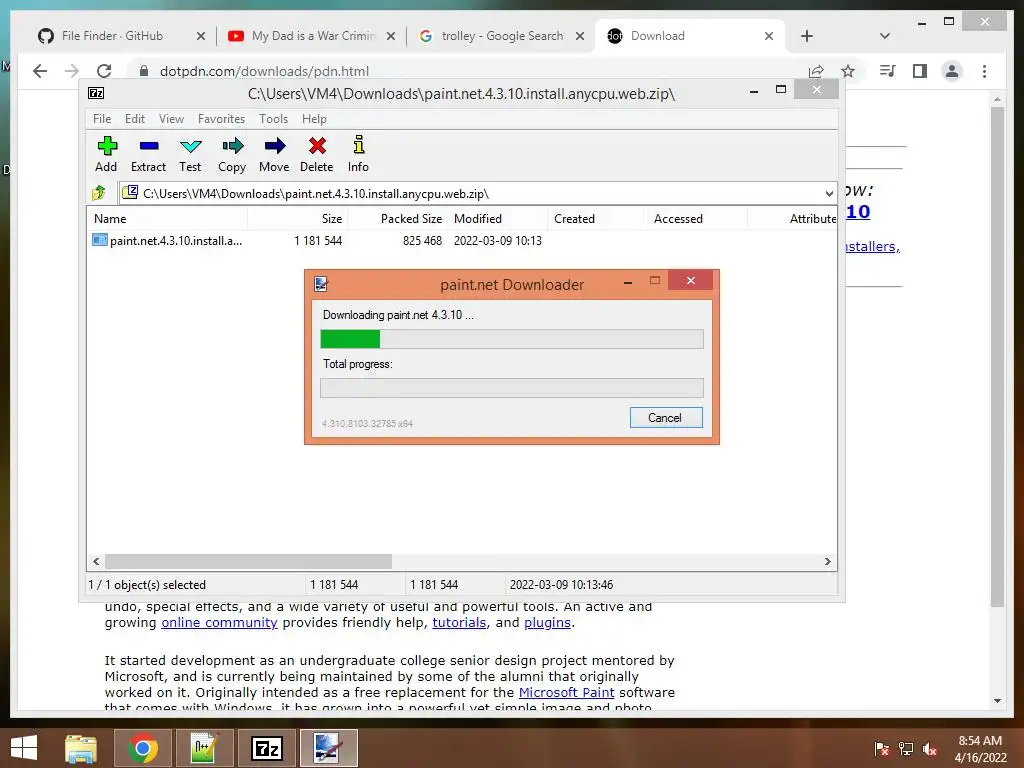Click the 7-Zip taskbar icon
The height and width of the screenshot is (768, 1024).
[267, 748]
